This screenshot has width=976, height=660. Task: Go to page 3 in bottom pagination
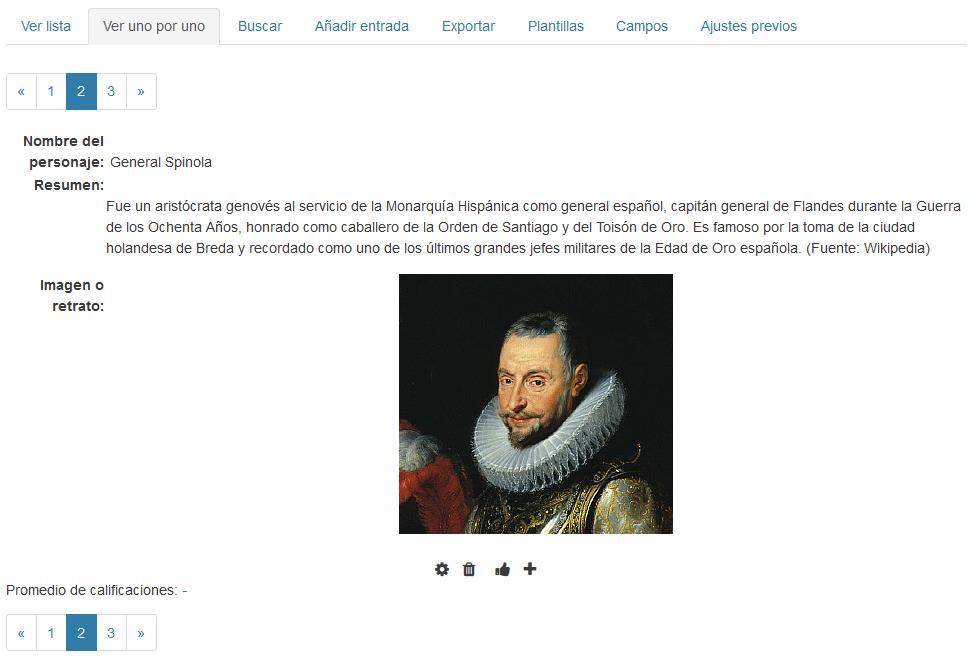tap(111, 633)
